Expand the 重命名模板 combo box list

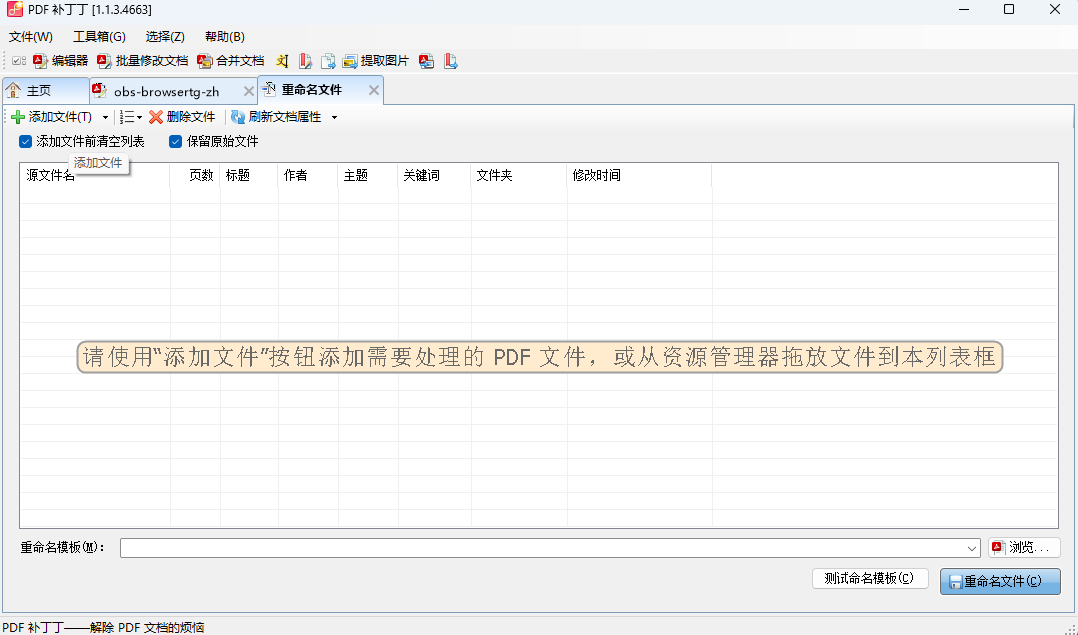point(973,548)
